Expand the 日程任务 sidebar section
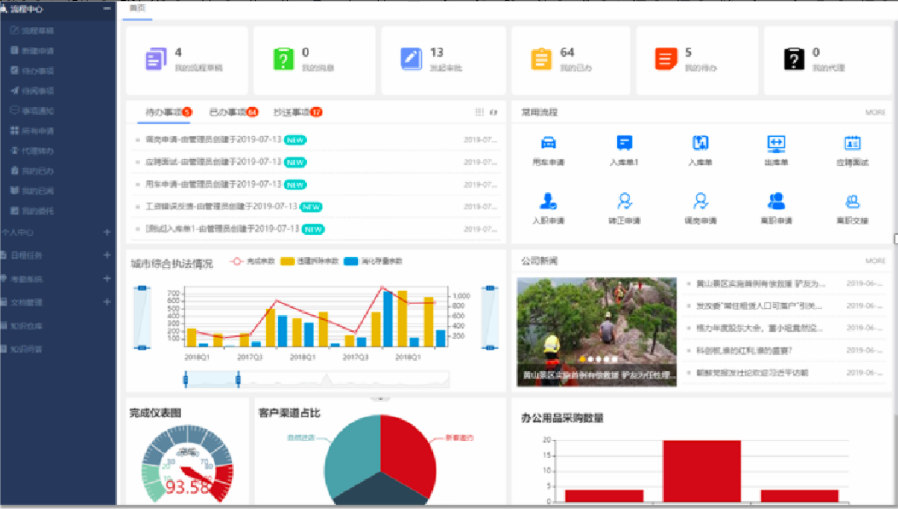The height and width of the screenshot is (509, 898). point(107,255)
